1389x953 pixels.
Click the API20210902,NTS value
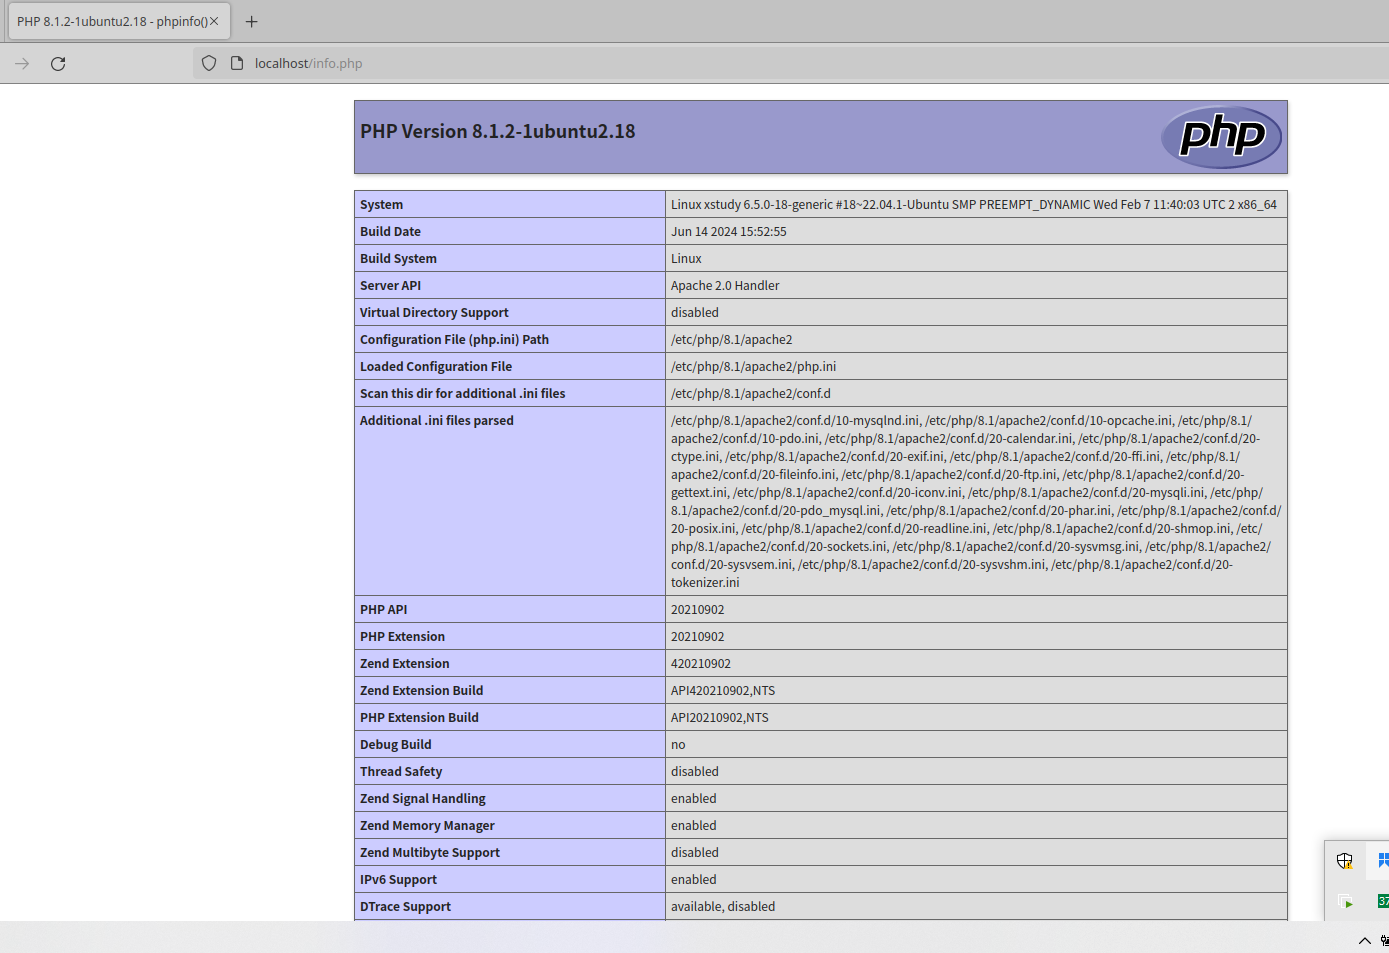[x=720, y=717]
